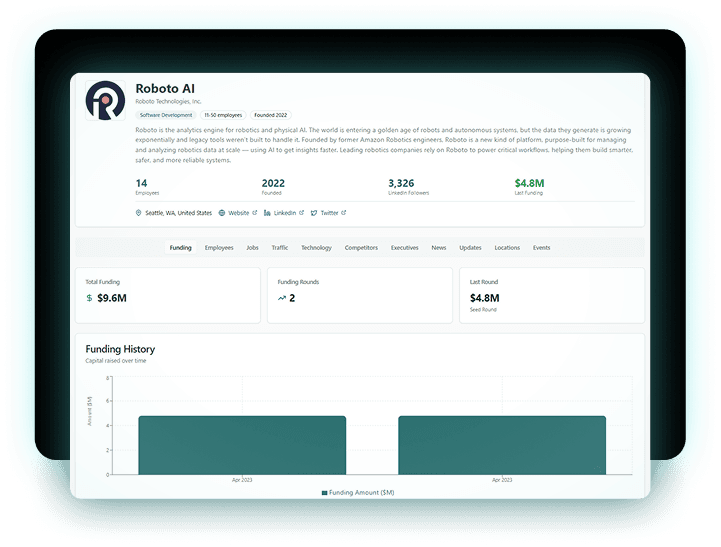Click the Software Development tag
Viewport: 721px width, 547px height.
pos(166,115)
